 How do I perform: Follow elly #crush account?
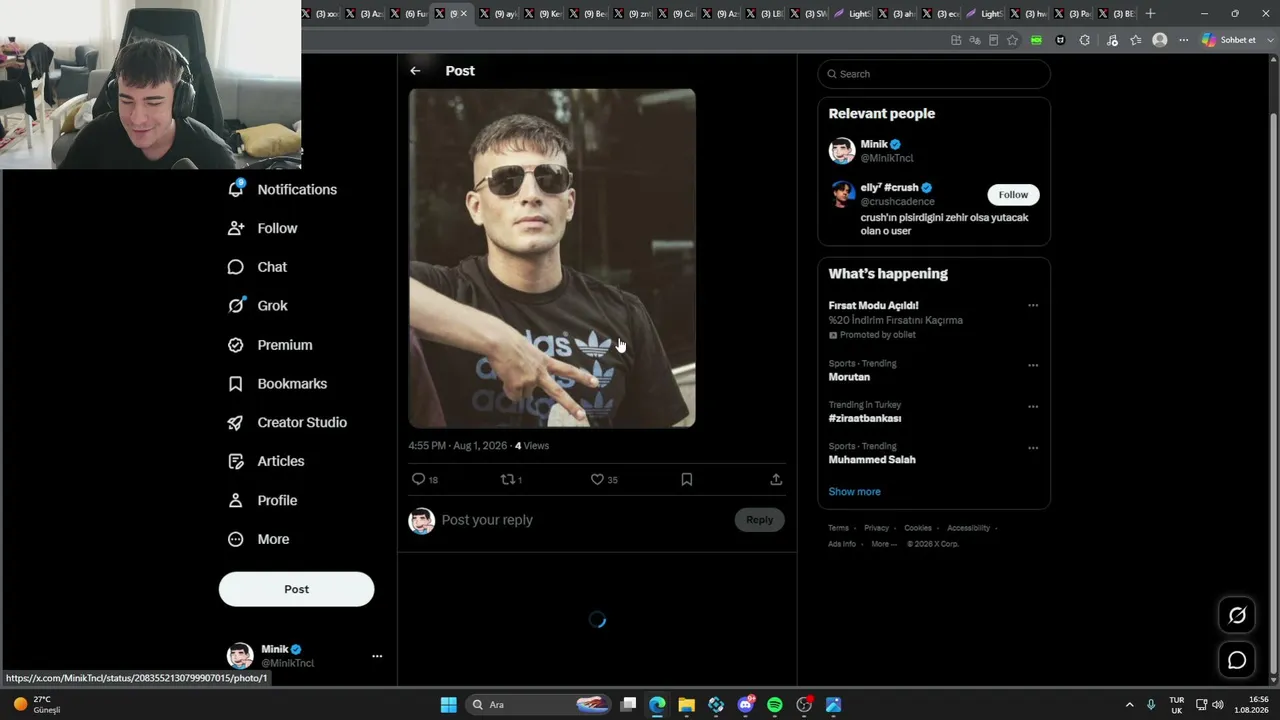coord(1013,195)
